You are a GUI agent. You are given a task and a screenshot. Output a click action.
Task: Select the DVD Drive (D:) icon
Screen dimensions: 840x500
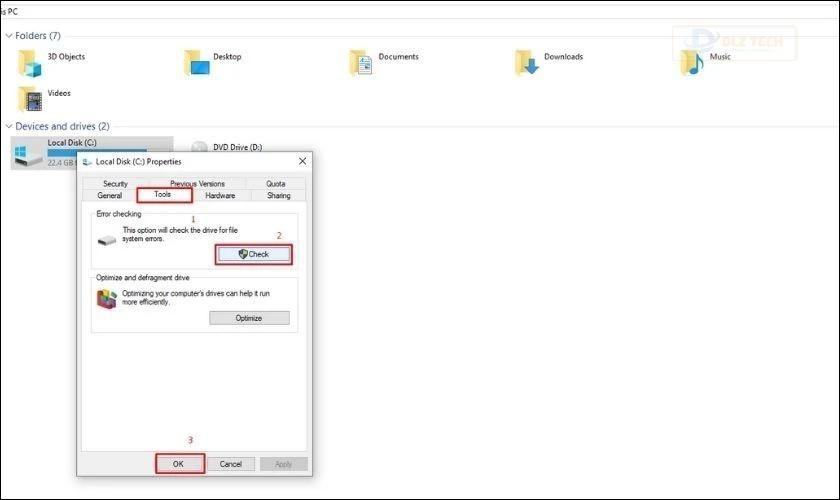(200, 148)
